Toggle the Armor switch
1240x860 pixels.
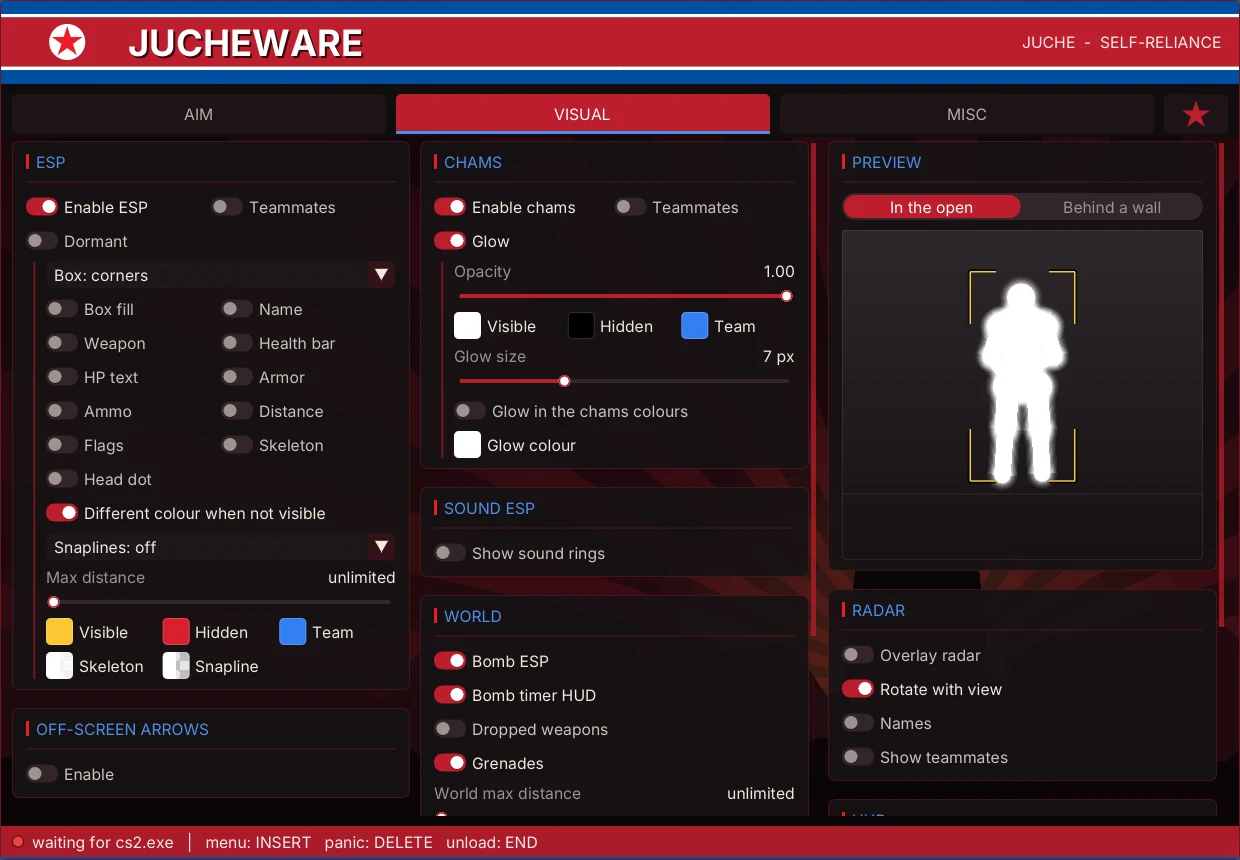click(x=237, y=377)
